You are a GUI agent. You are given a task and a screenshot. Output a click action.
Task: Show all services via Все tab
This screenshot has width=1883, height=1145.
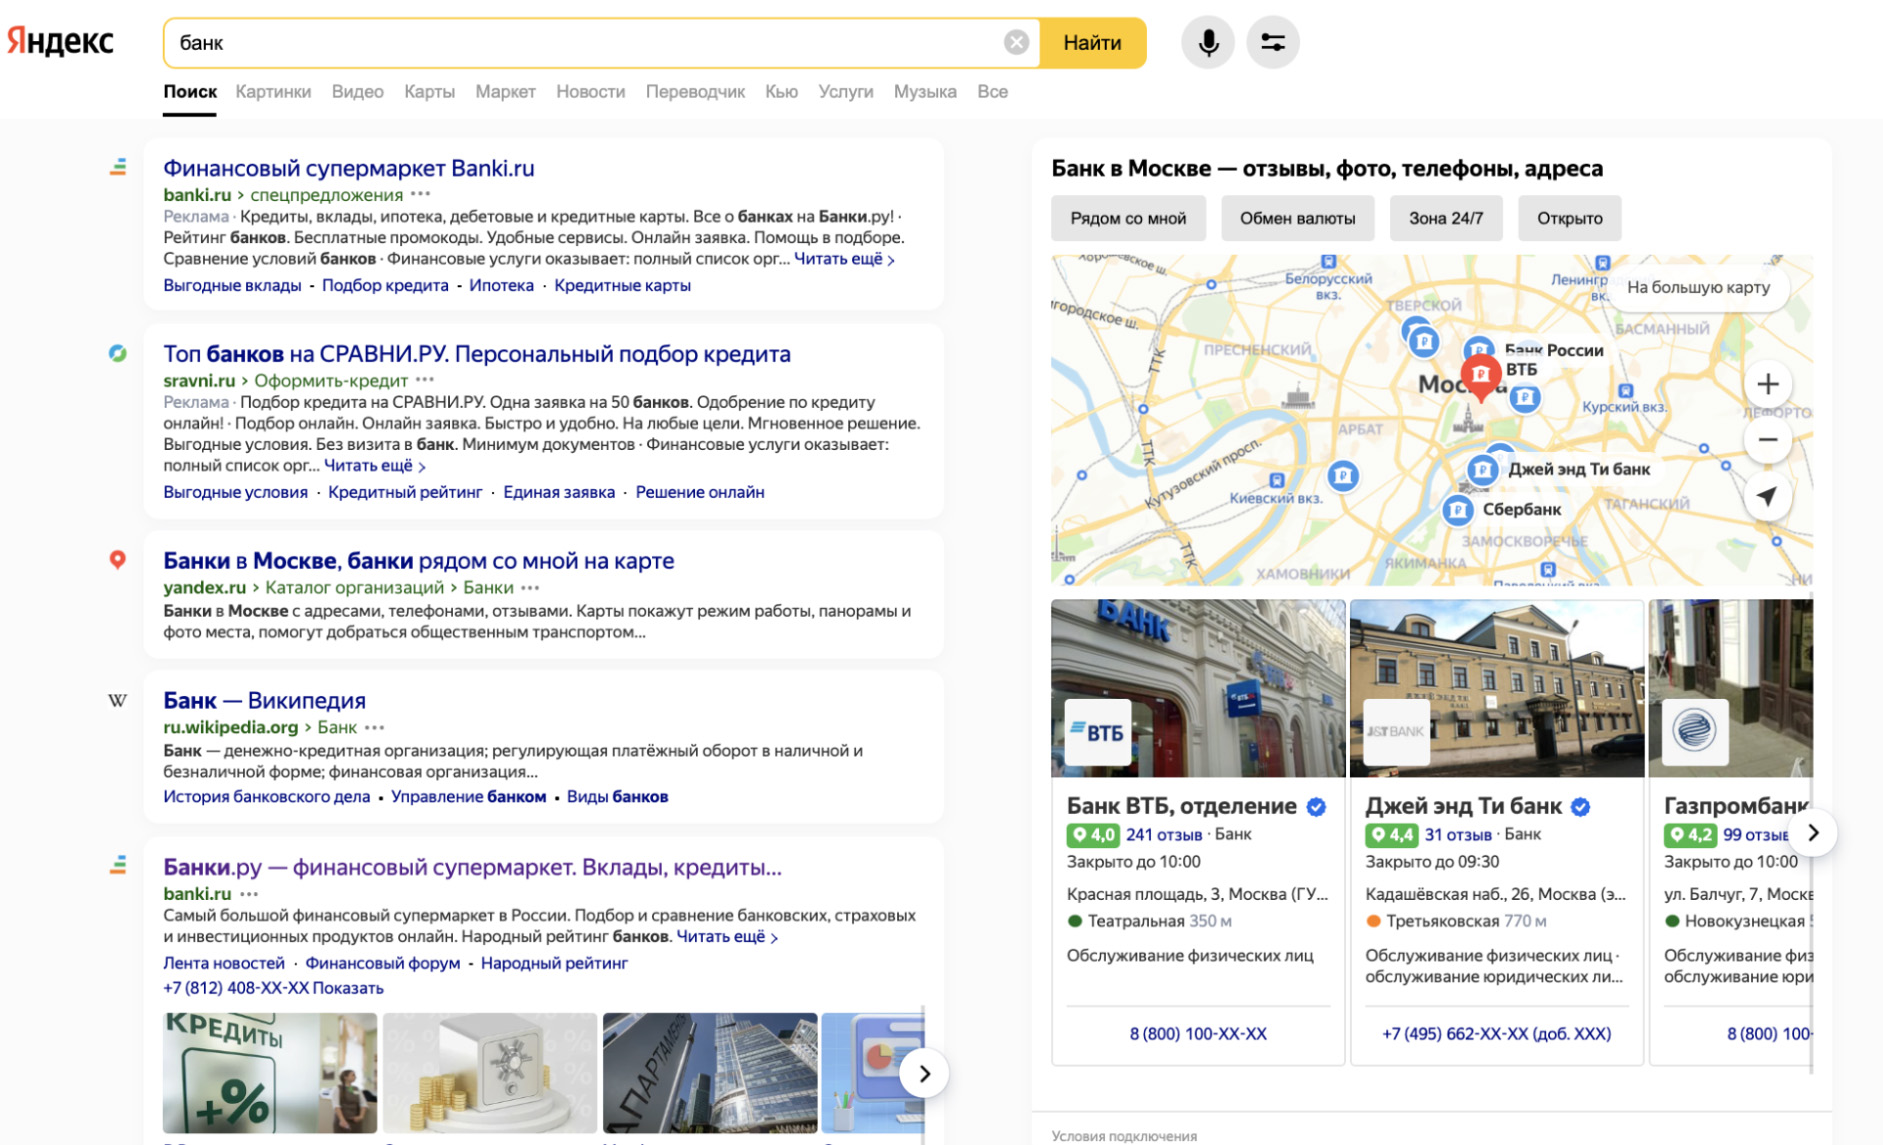[x=992, y=92]
